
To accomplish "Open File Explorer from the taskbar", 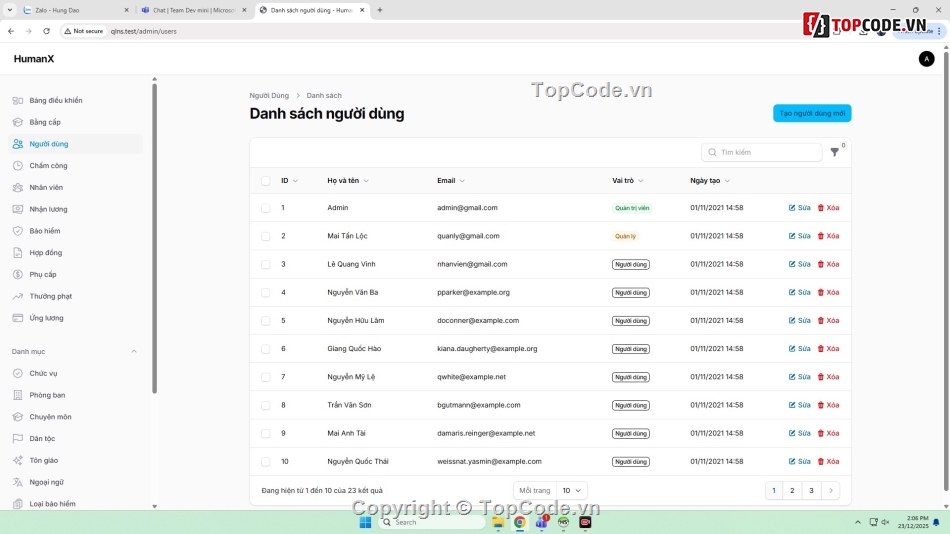I will click(497, 522).
